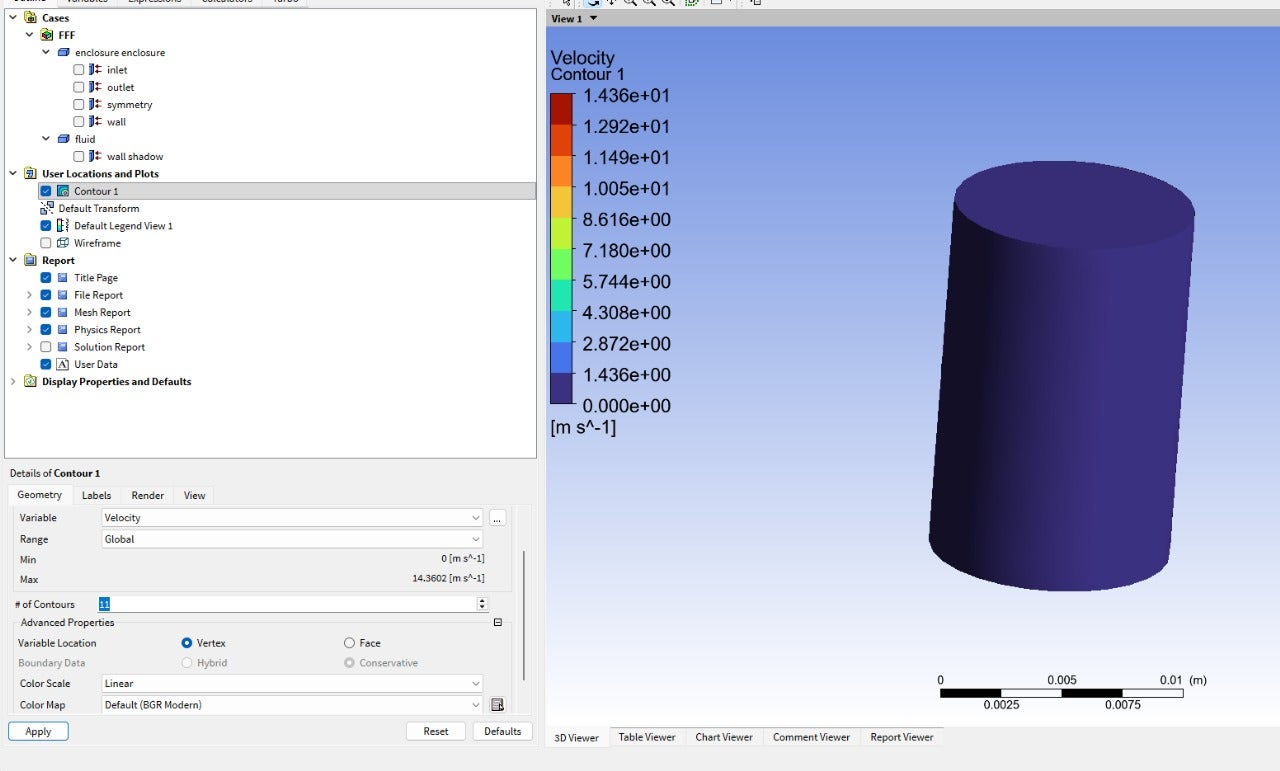Open the Chart Viewer tab

point(724,737)
